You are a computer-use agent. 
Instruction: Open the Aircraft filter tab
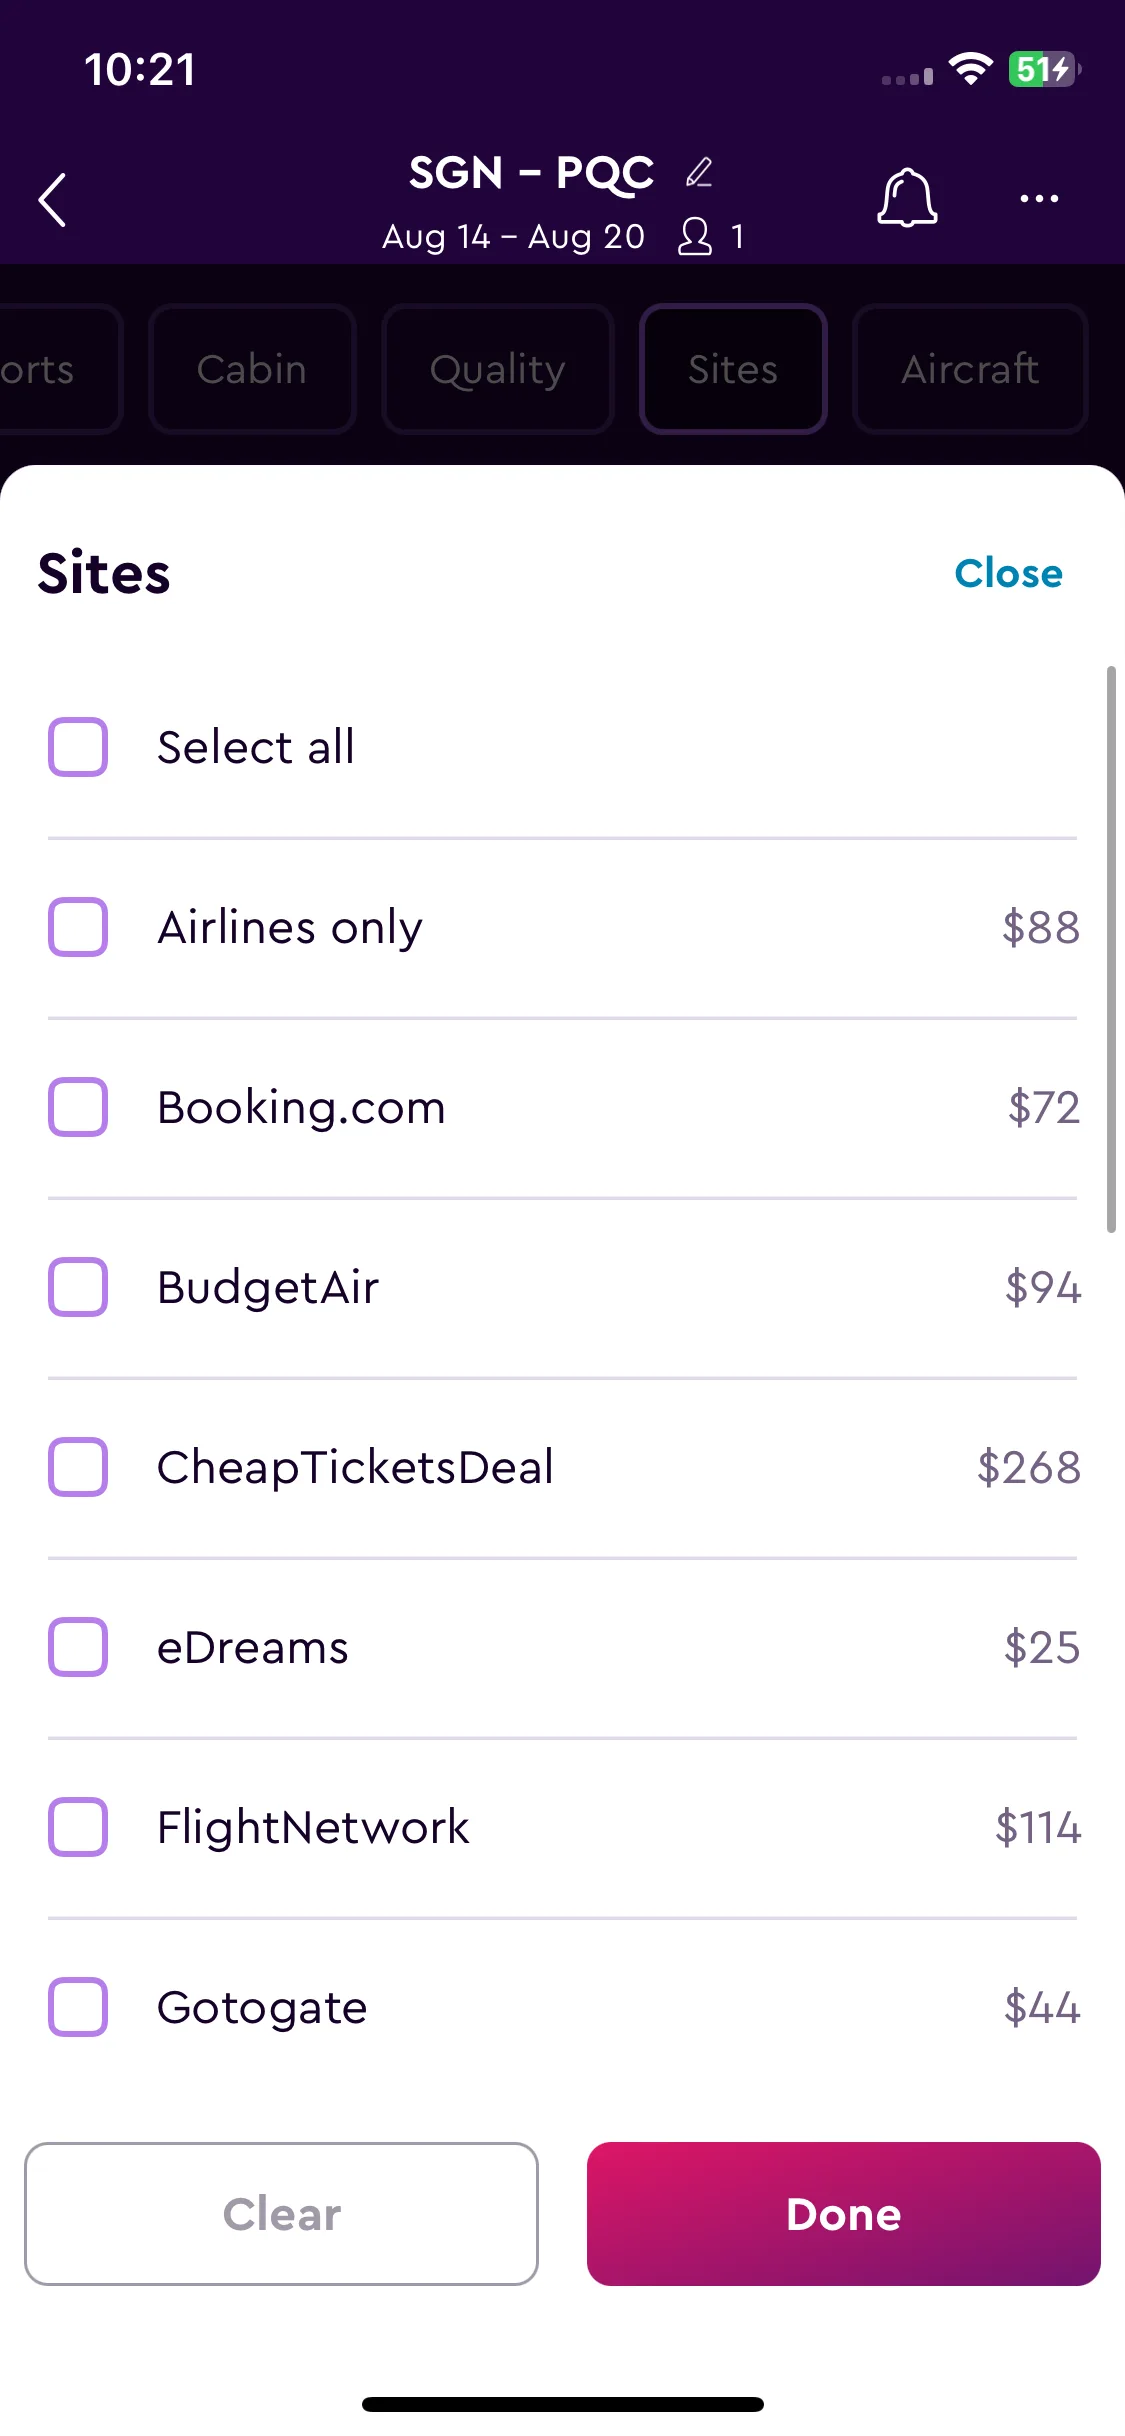pos(970,369)
